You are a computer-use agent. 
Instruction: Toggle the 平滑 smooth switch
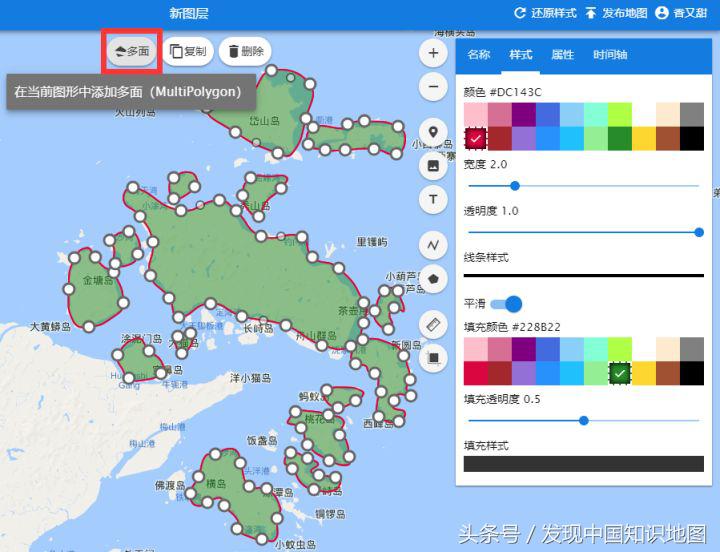[x=506, y=304]
